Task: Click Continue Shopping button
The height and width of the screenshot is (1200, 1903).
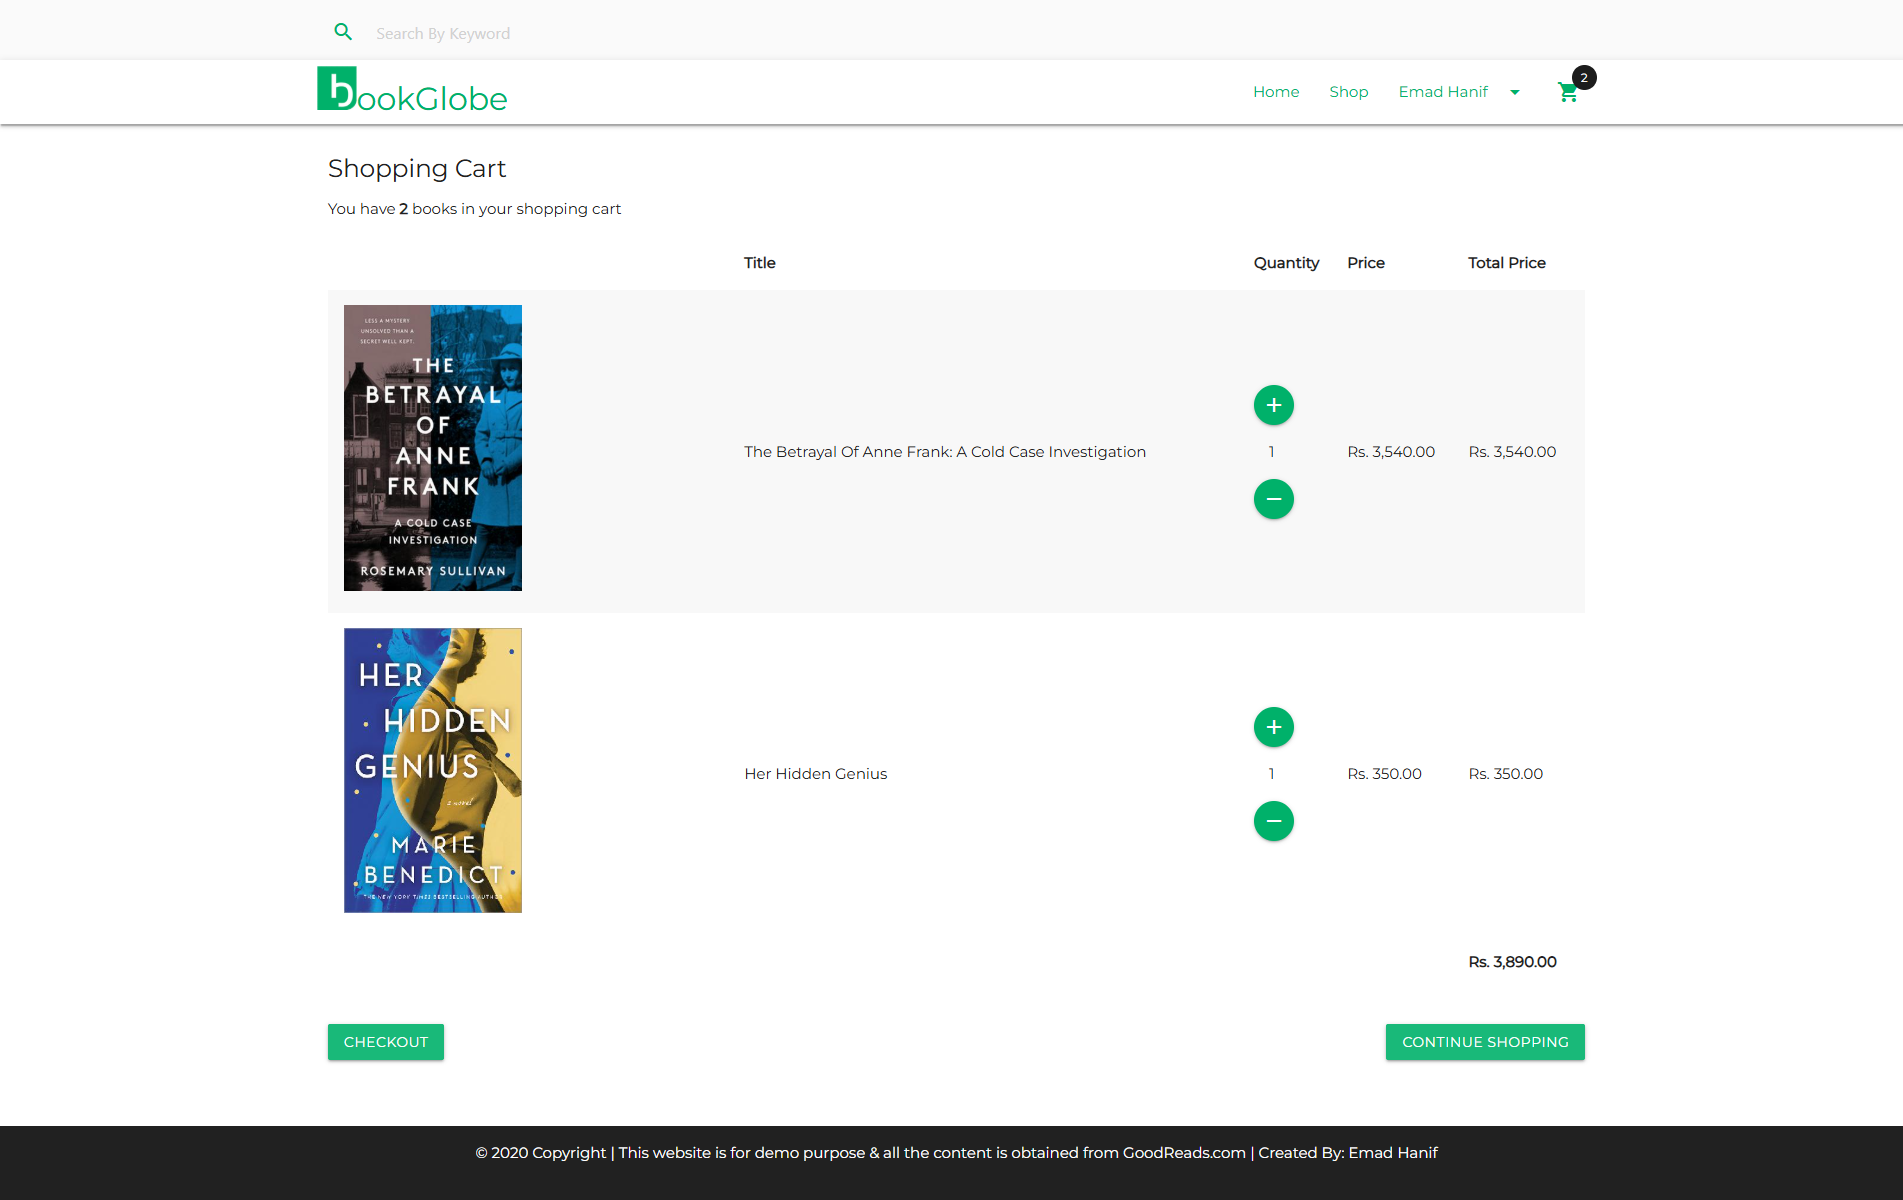Action: (1485, 1042)
